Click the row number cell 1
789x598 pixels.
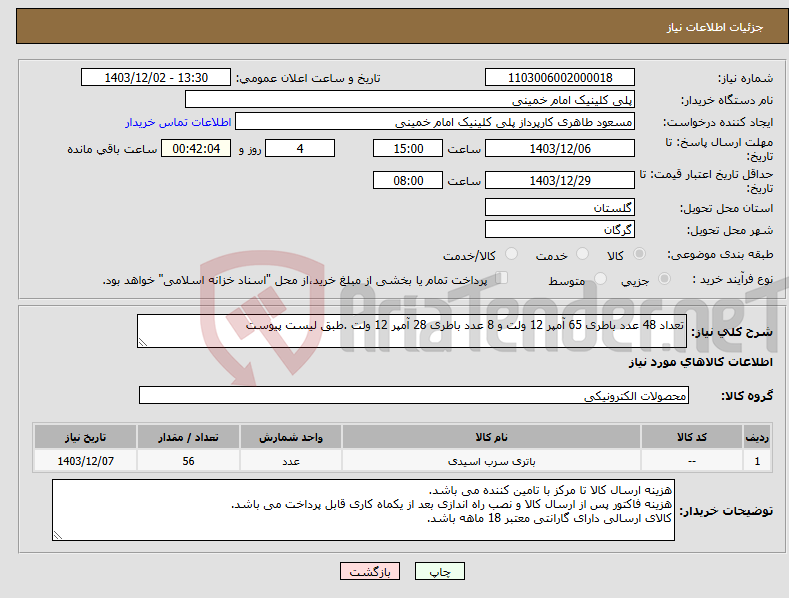click(x=757, y=461)
